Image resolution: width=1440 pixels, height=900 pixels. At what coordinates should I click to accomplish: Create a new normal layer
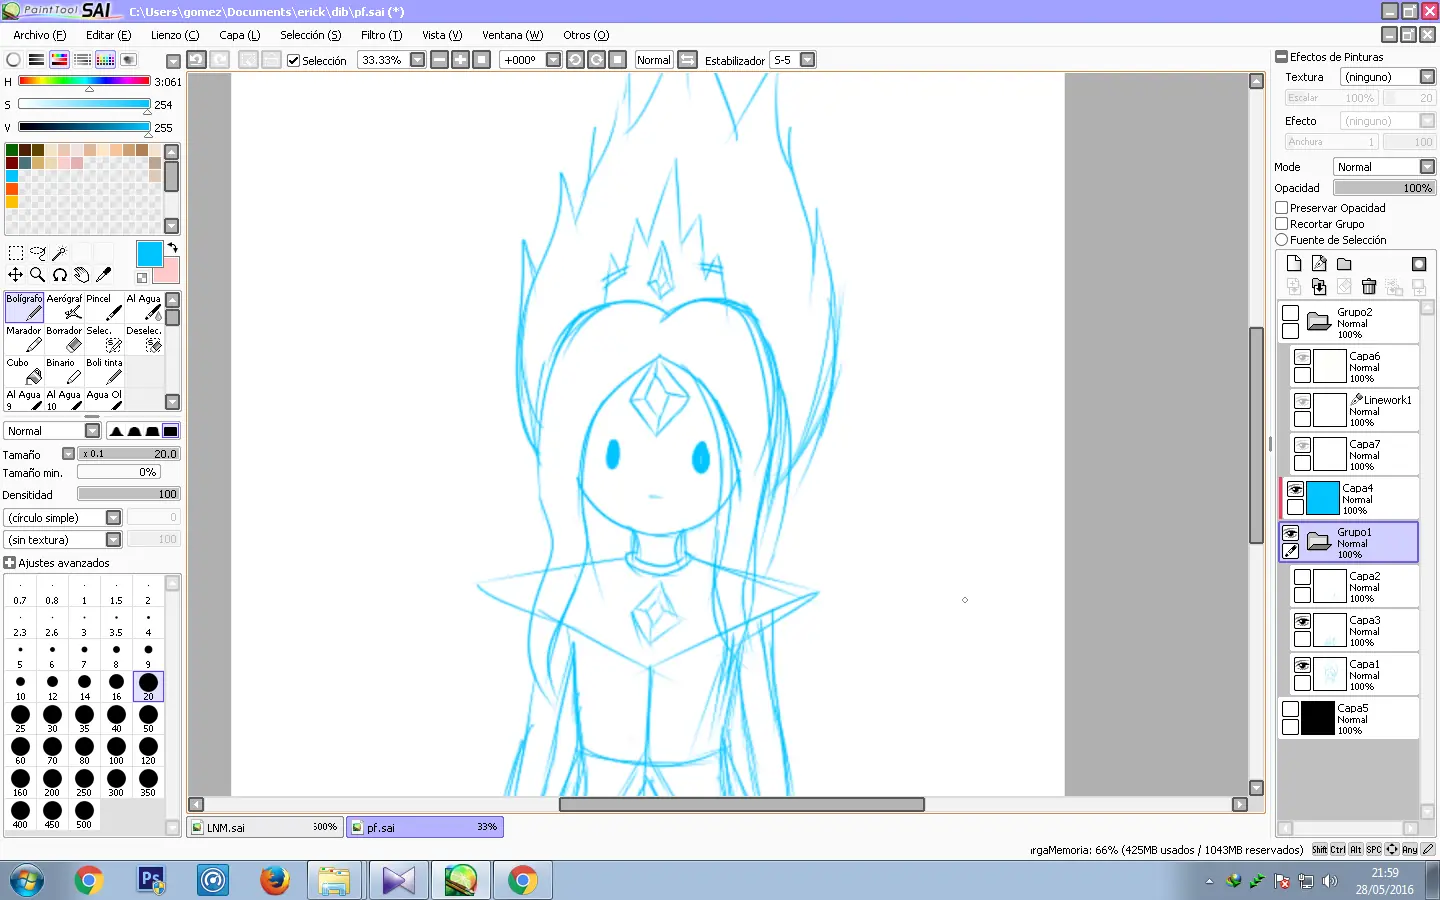pos(1294,264)
